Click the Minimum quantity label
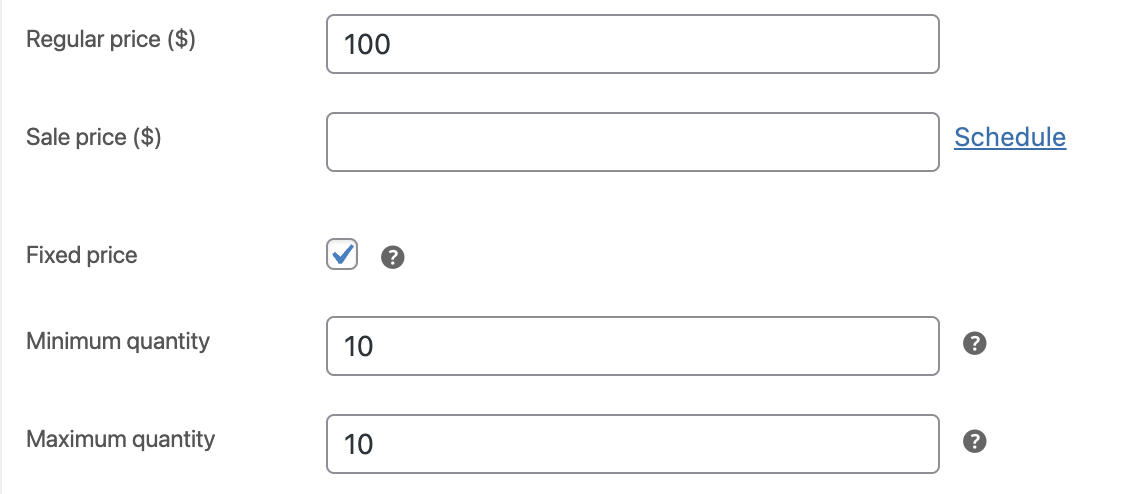Screen dimensions: 1148x494 [118, 341]
